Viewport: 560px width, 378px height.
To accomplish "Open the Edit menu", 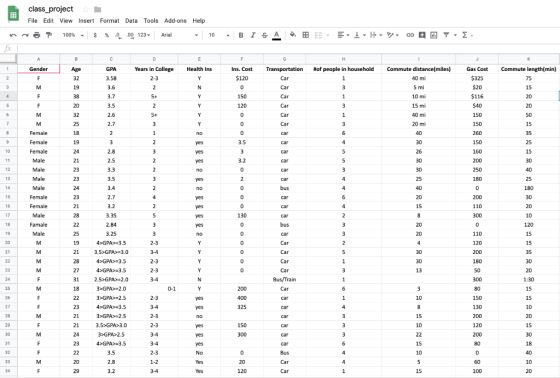I will tap(48, 21).
